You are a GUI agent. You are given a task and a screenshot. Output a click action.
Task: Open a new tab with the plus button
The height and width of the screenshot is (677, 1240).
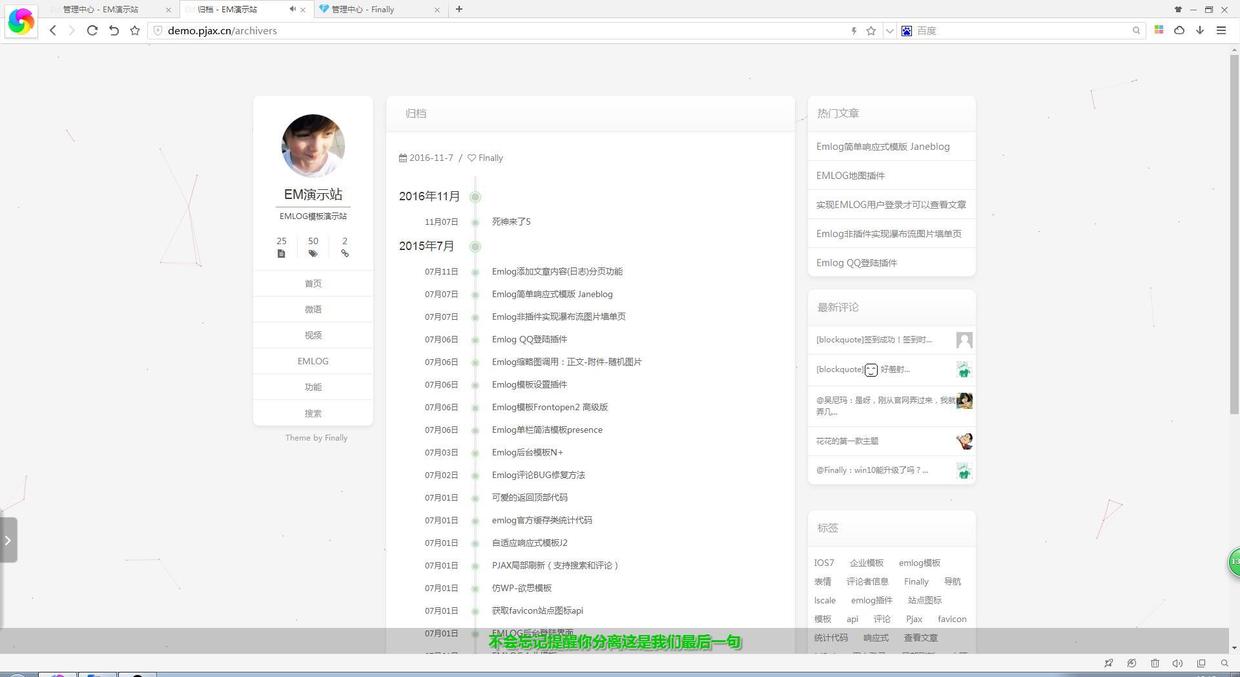459,9
